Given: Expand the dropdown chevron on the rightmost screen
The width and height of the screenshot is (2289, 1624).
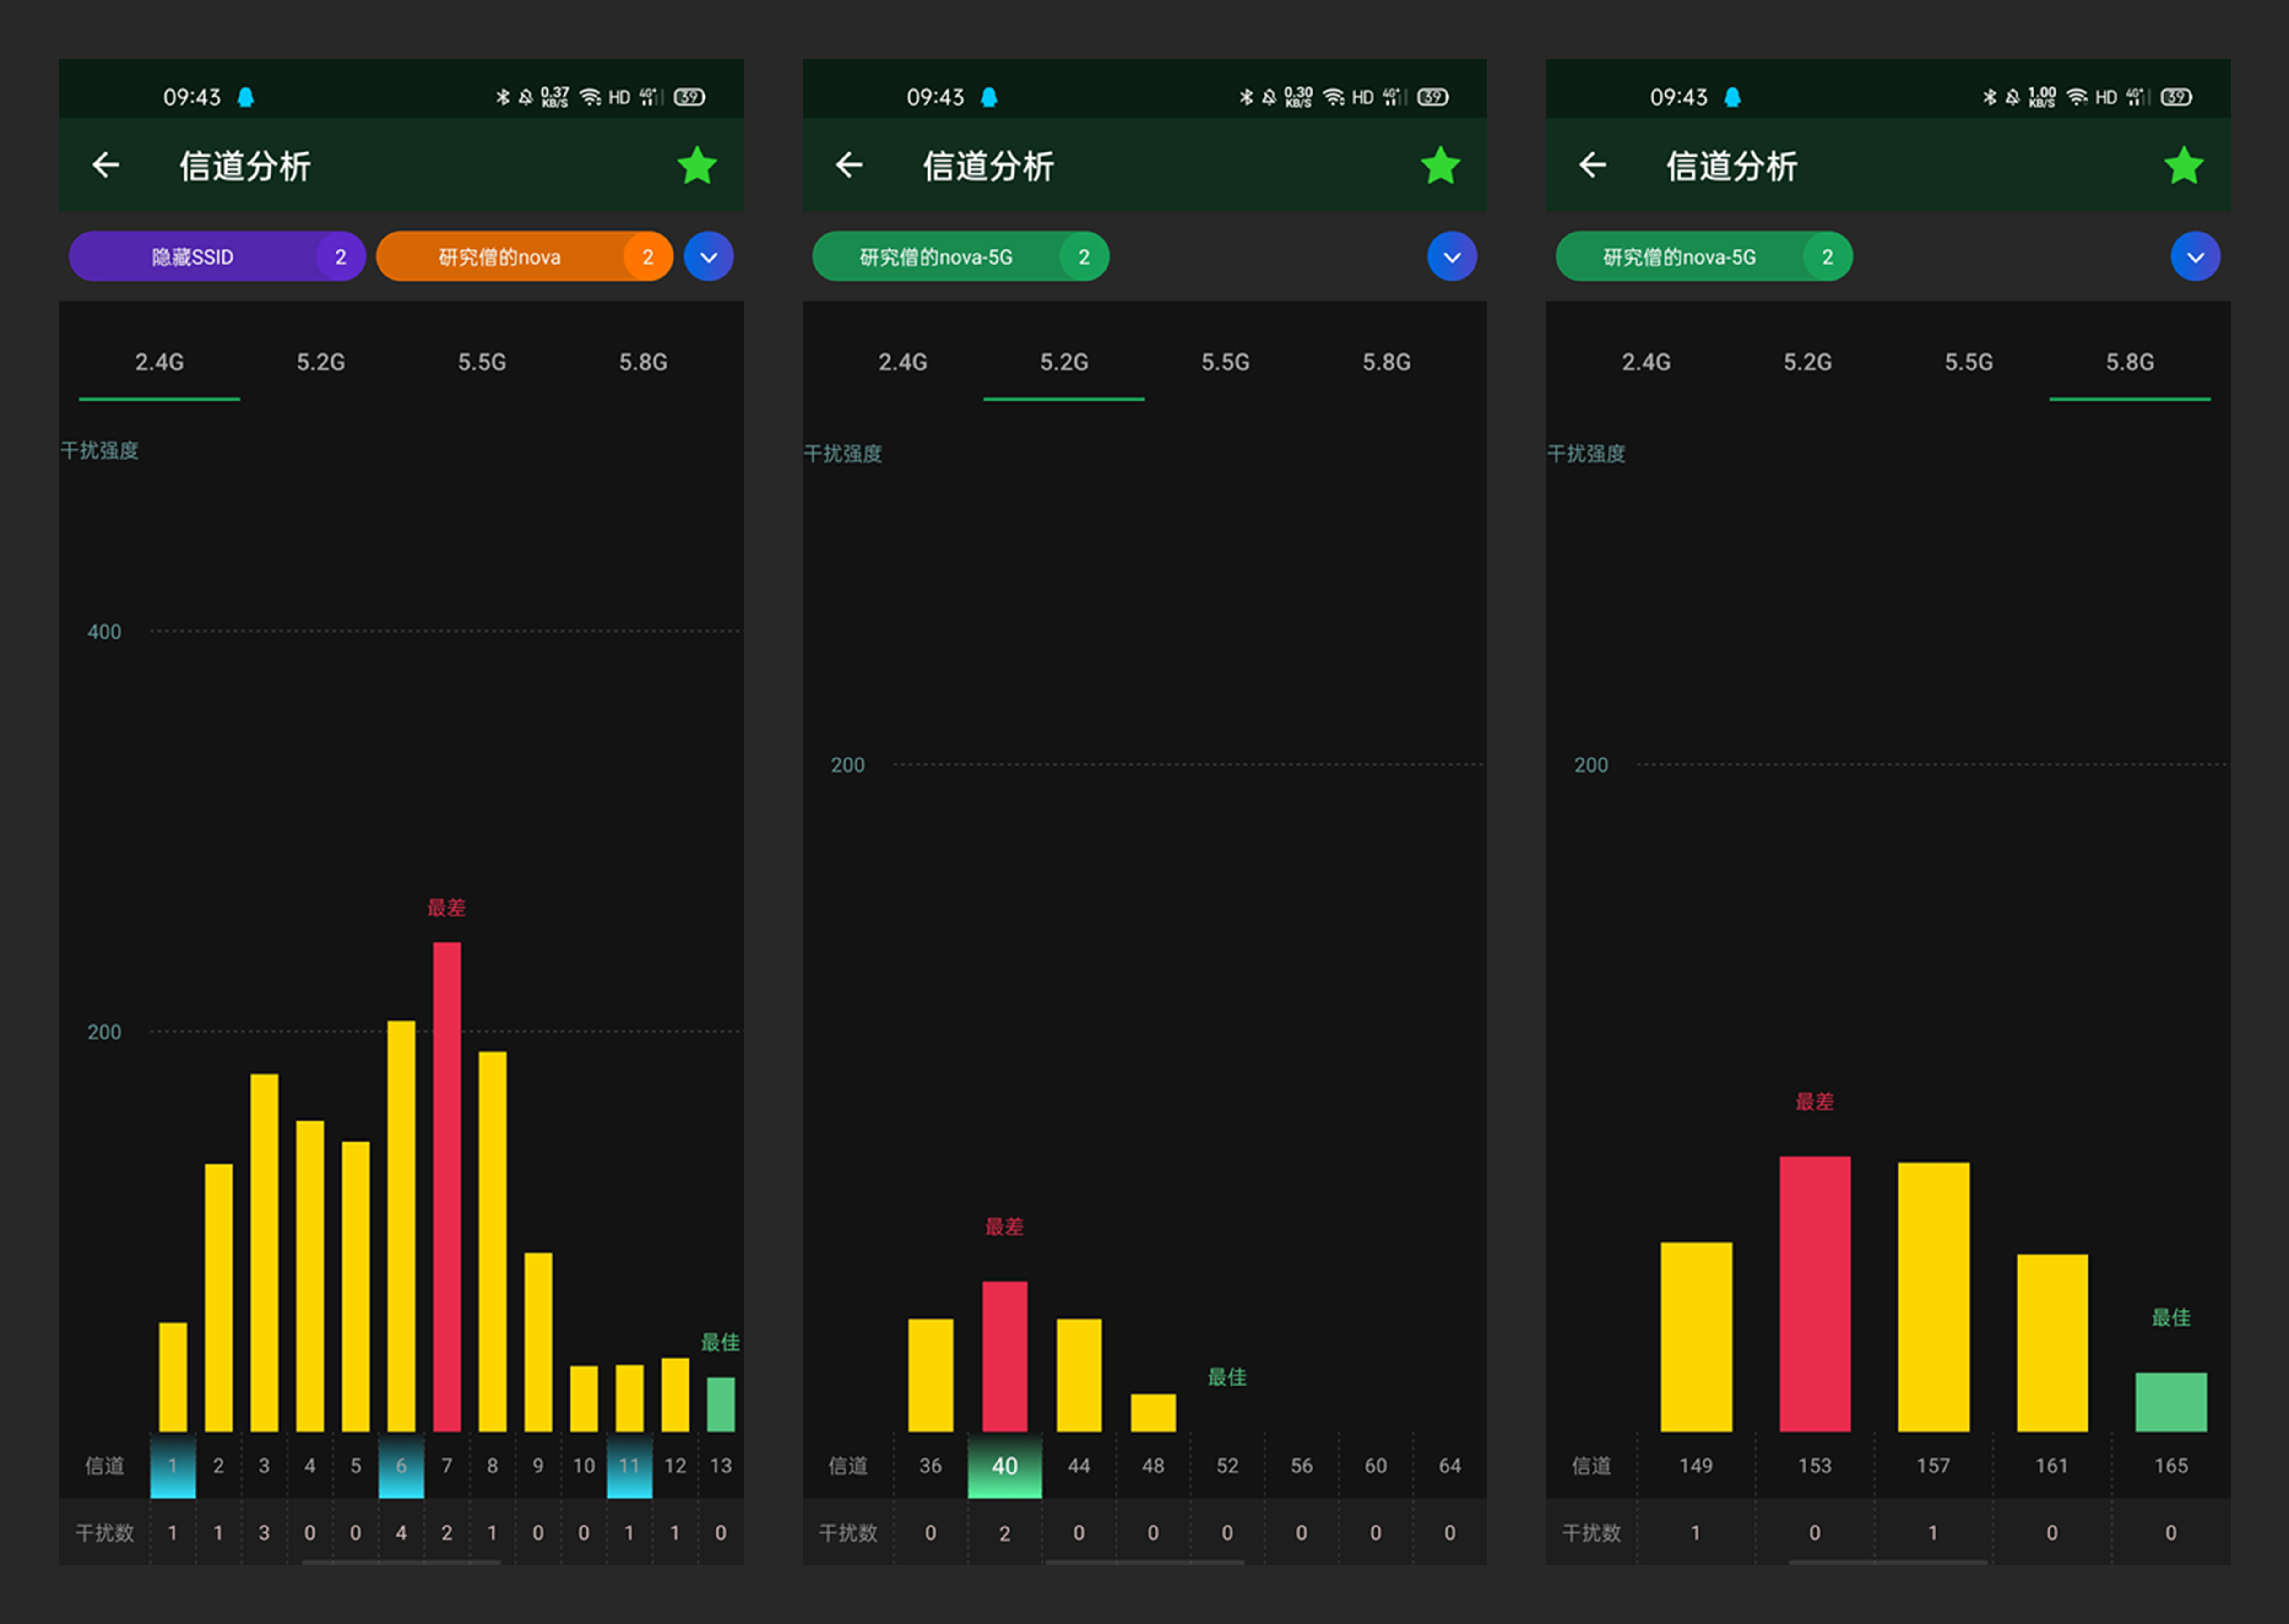Looking at the screenshot, I should tap(2196, 256).
